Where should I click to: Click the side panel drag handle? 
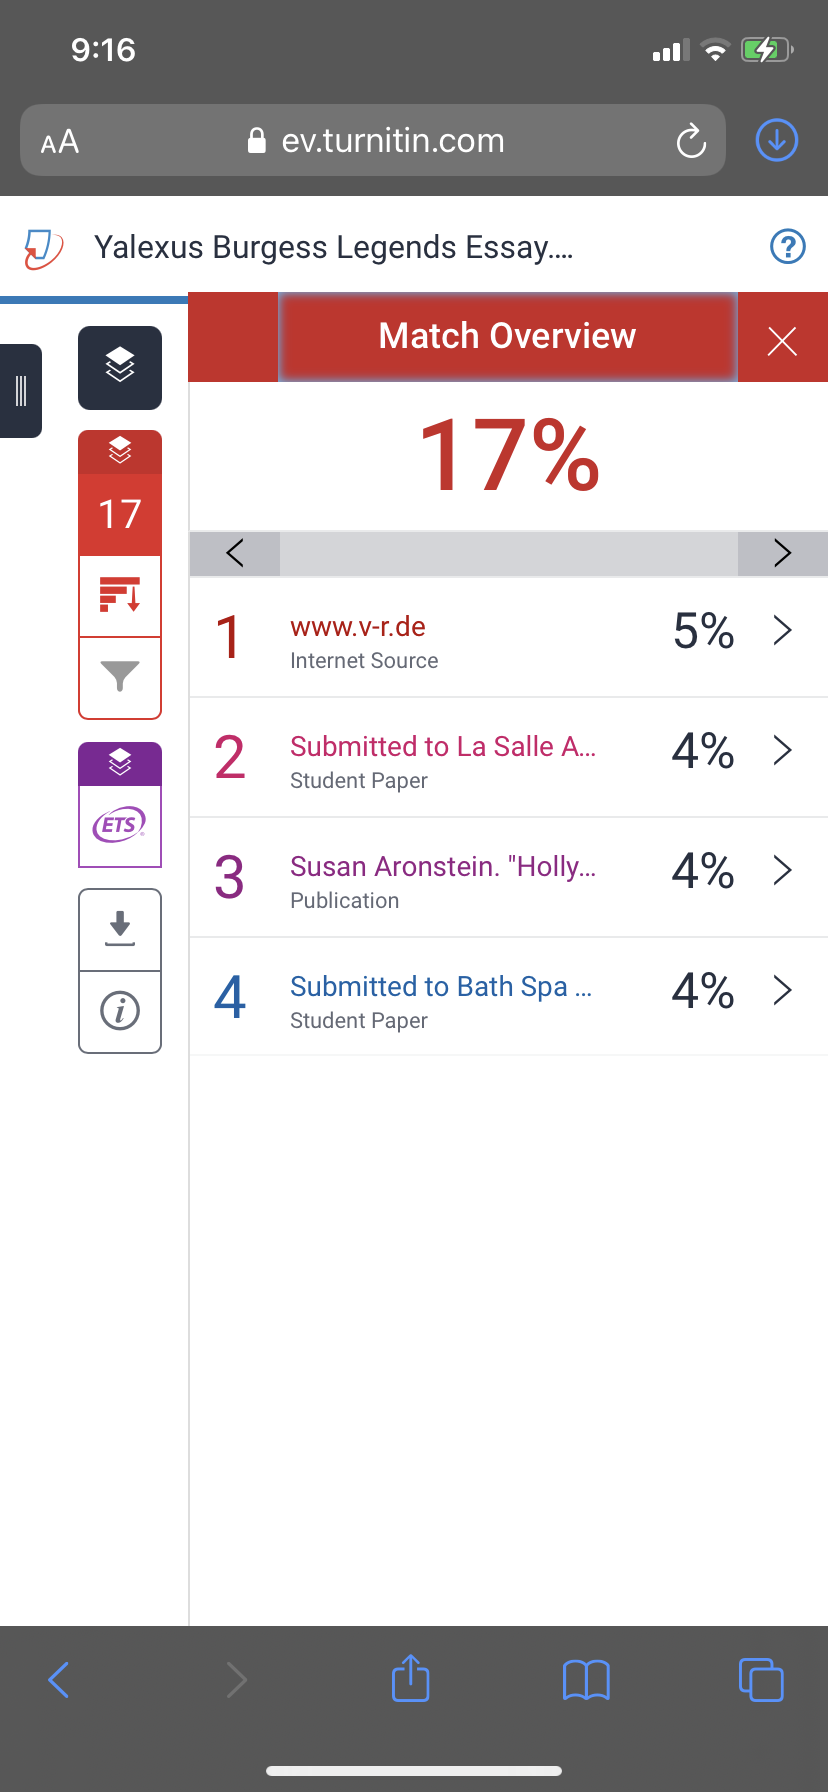click(21, 391)
